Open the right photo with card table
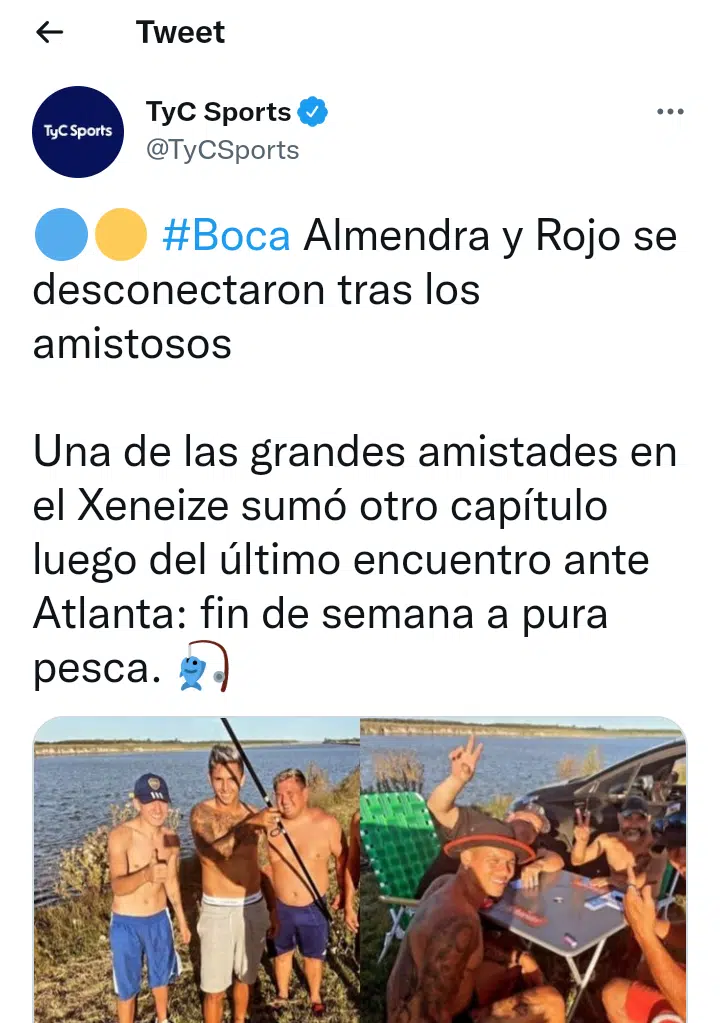The height and width of the screenshot is (1023, 720). click(524, 870)
